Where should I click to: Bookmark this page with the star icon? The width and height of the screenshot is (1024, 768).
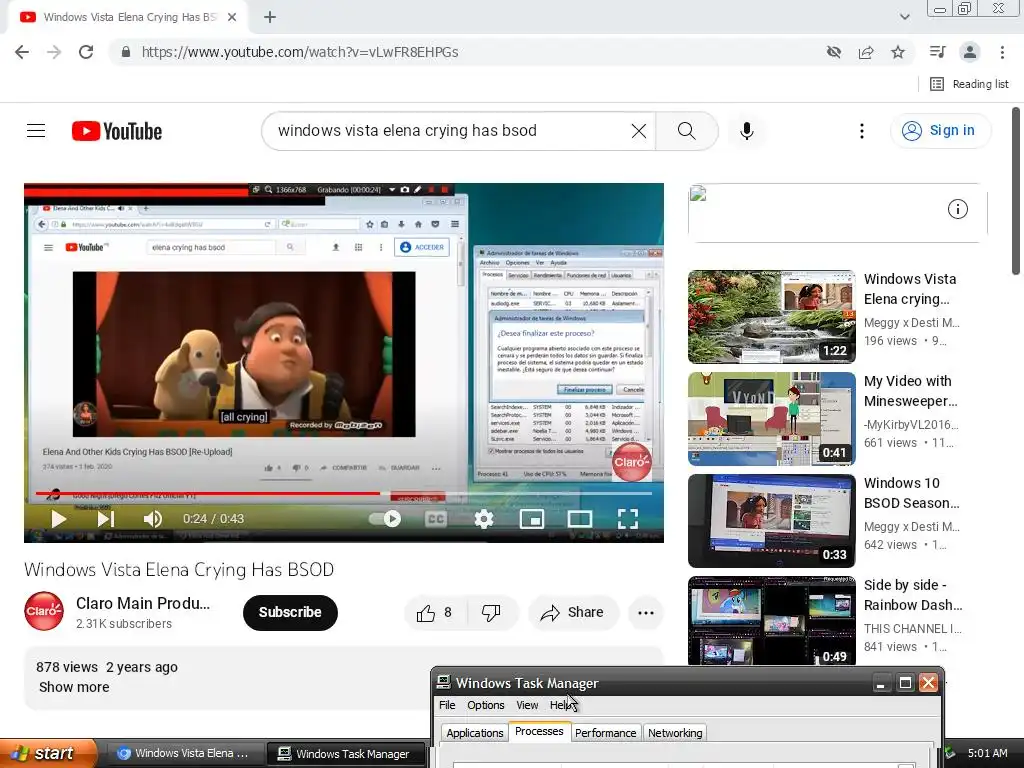click(x=898, y=52)
